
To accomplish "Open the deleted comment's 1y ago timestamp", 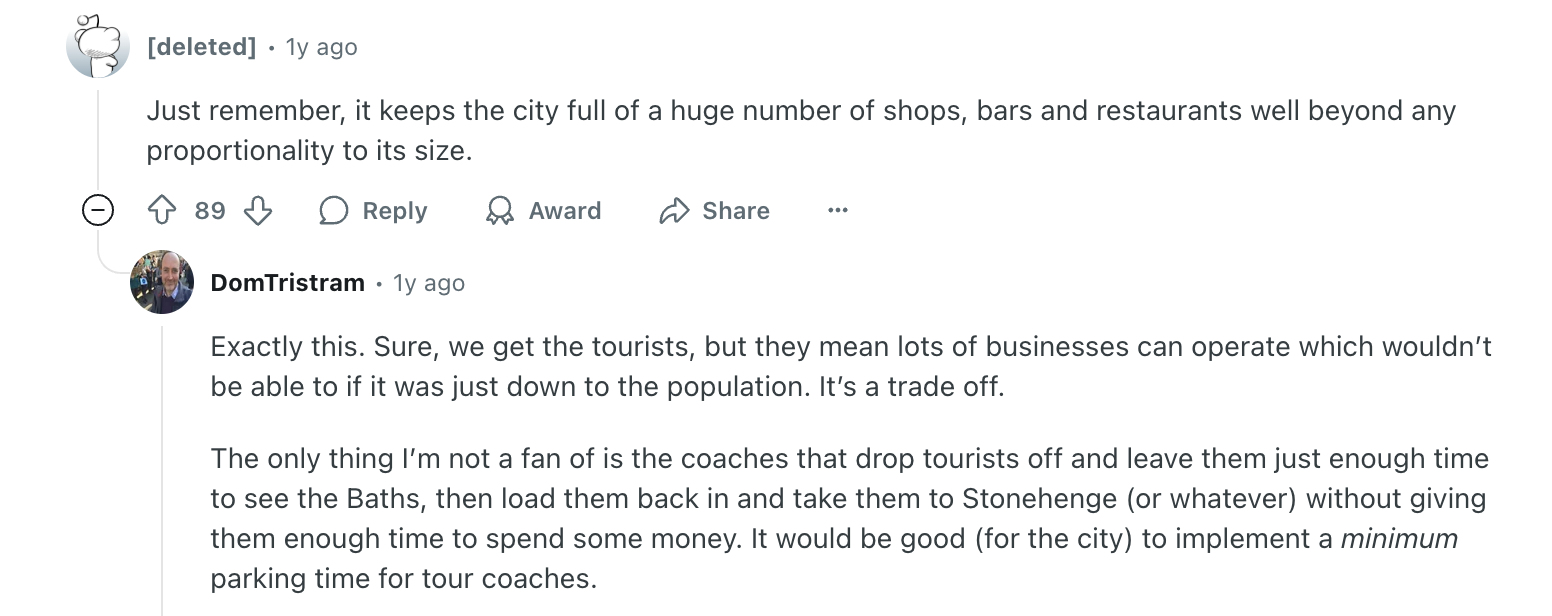I will click(321, 47).
